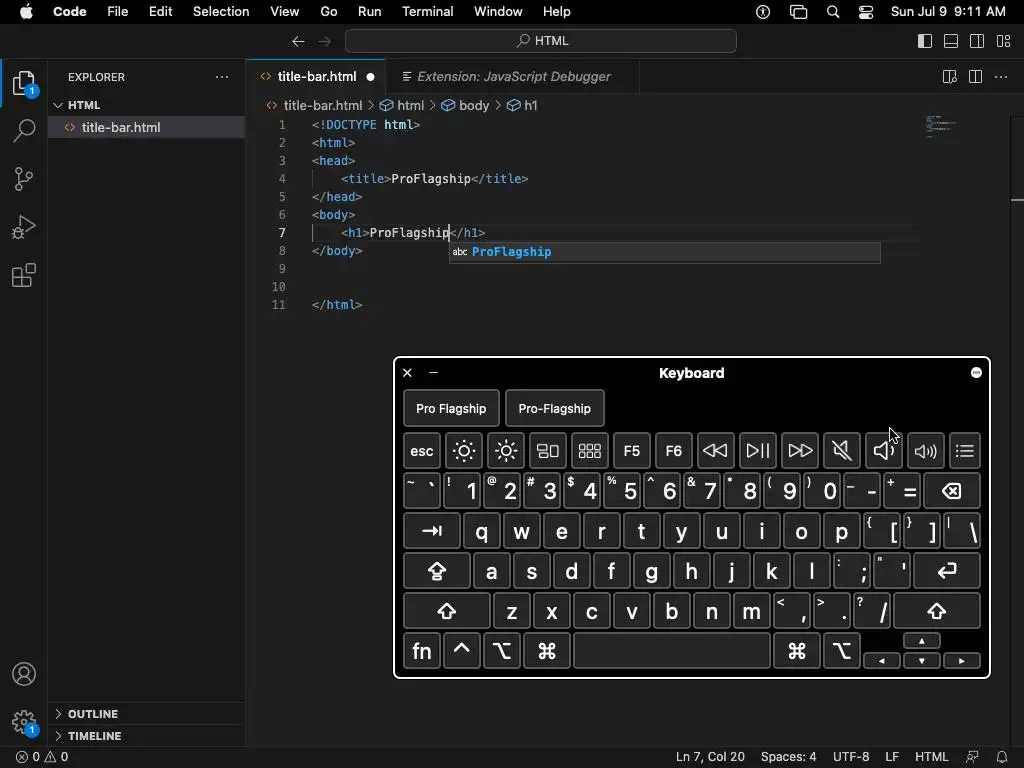This screenshot has height=768, width=1024.
Task: Tap the left shift key on Keyboard
Action: tap(447, 611)
